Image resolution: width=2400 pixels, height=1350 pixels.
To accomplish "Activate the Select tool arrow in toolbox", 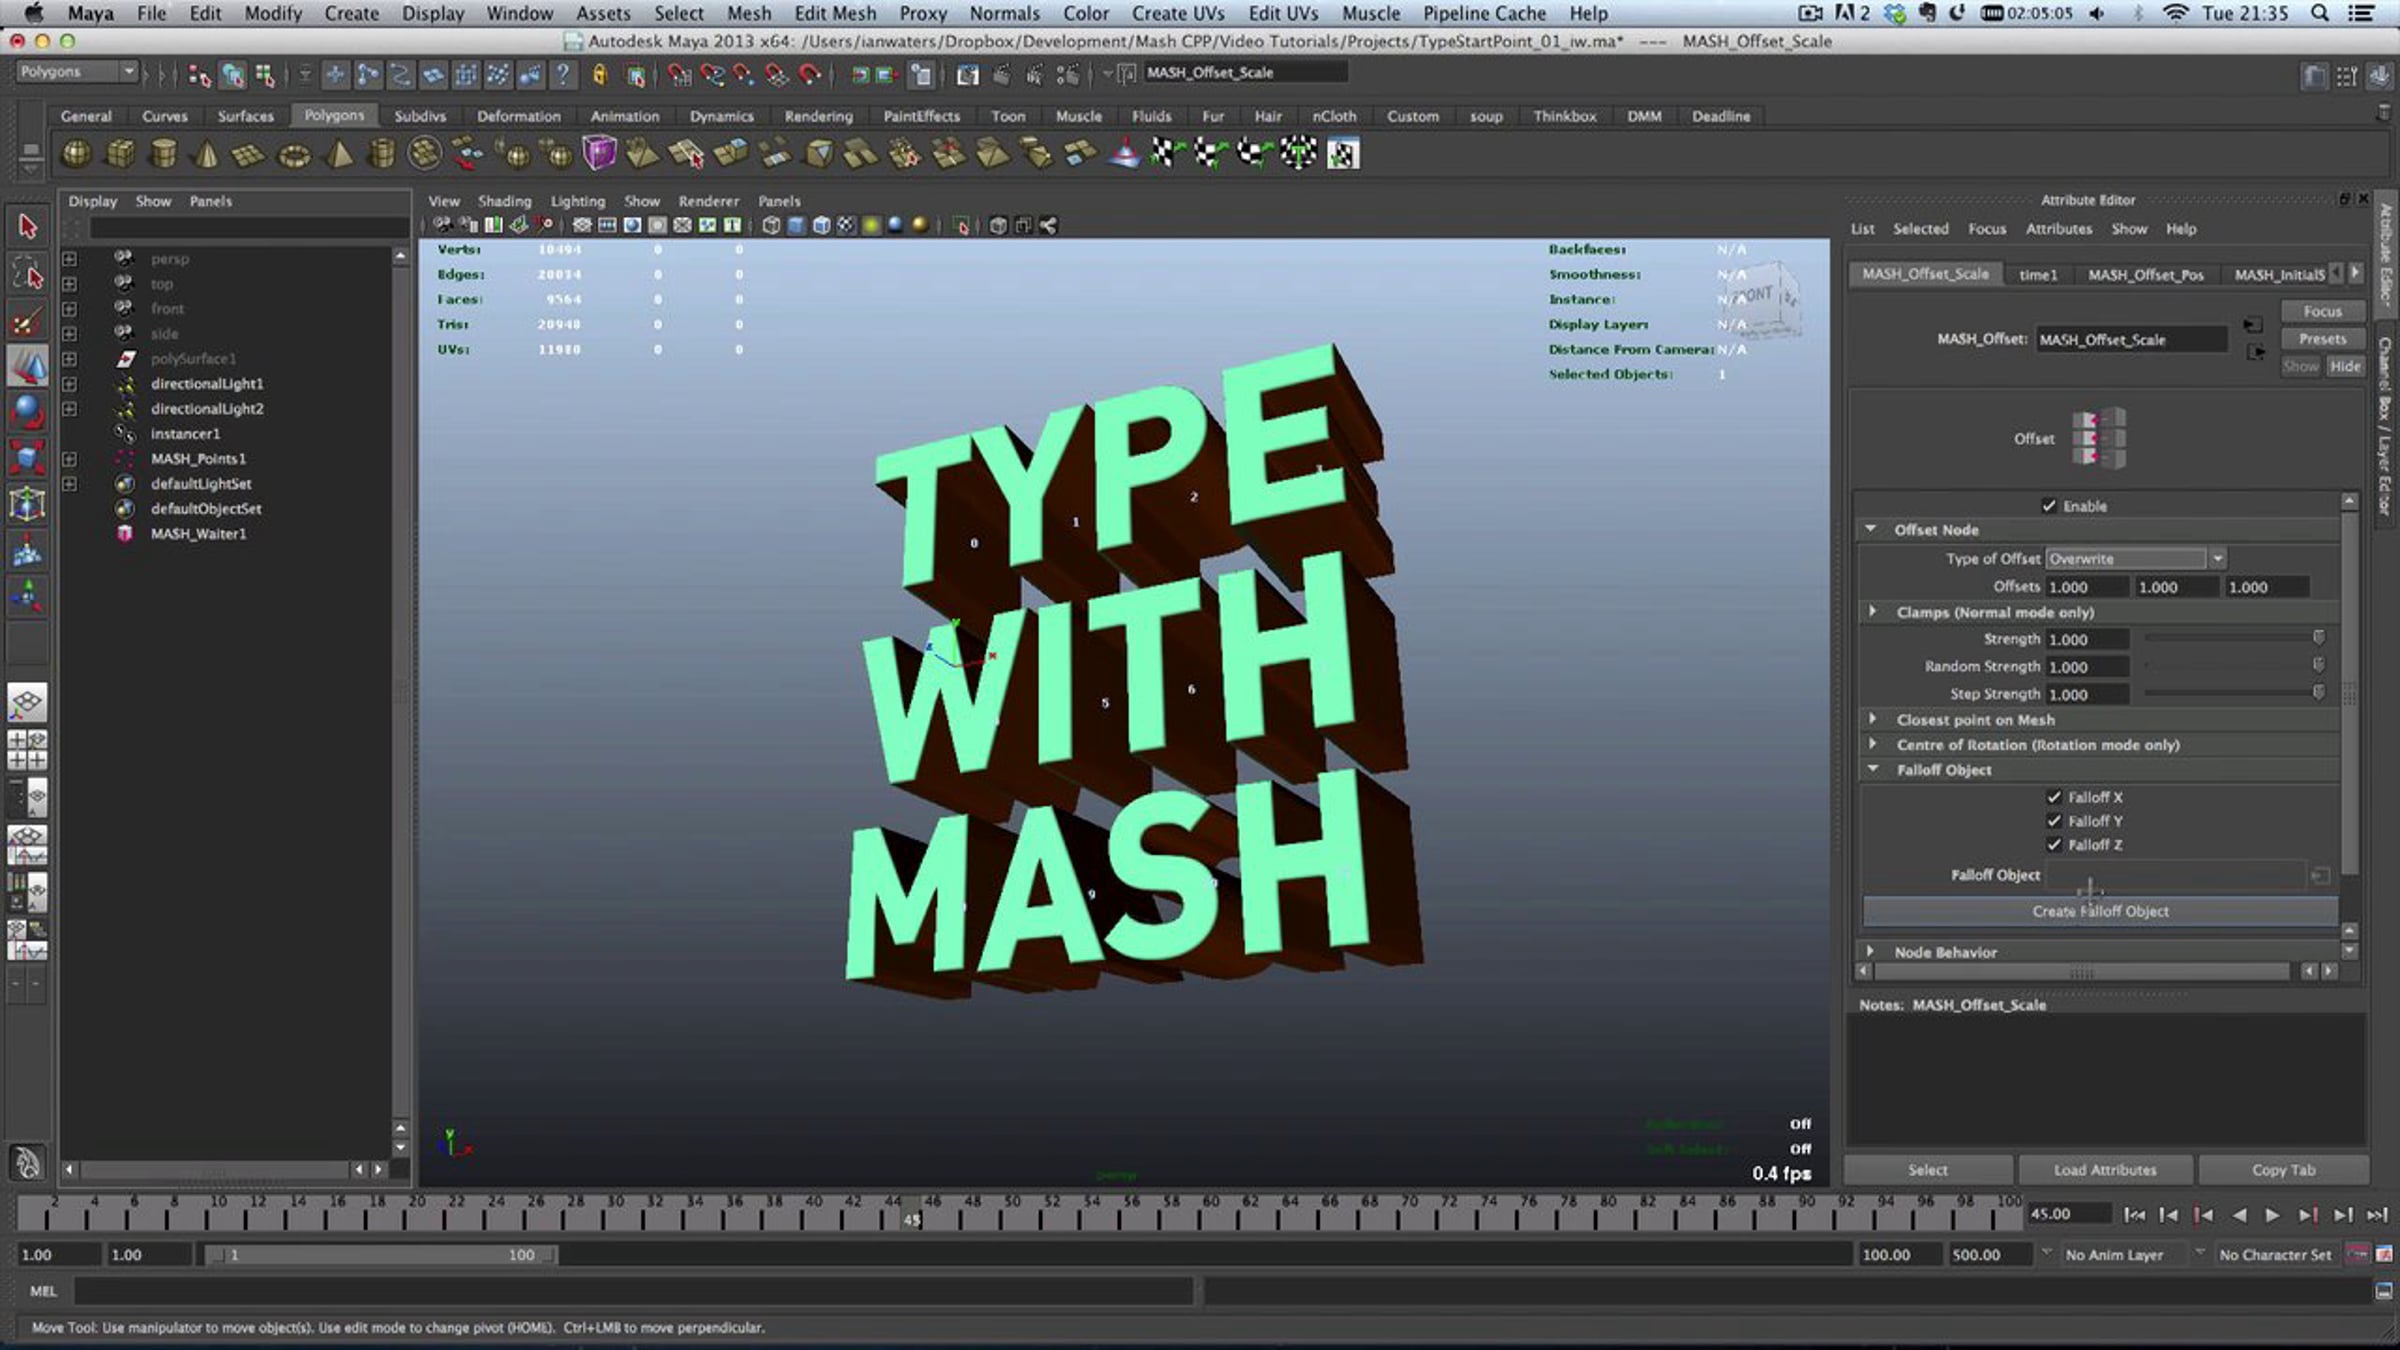I will (28, 227).
